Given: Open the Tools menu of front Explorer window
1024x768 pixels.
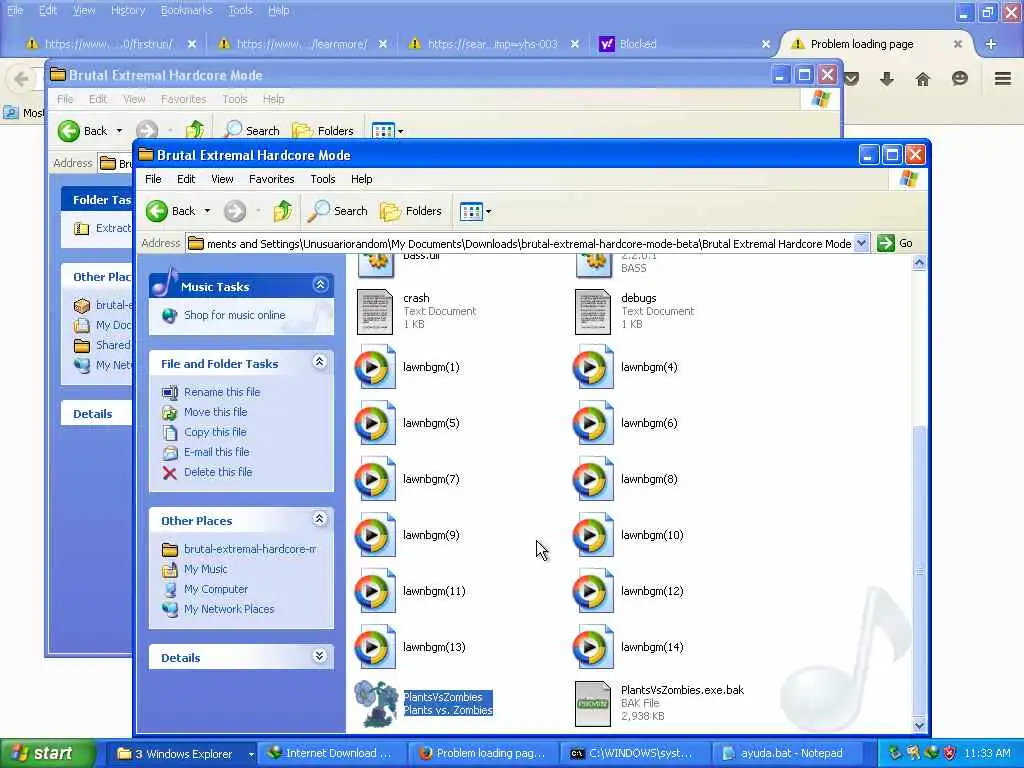Looking at the screenshot, I should pyautogui.click(x=323, y=179).
